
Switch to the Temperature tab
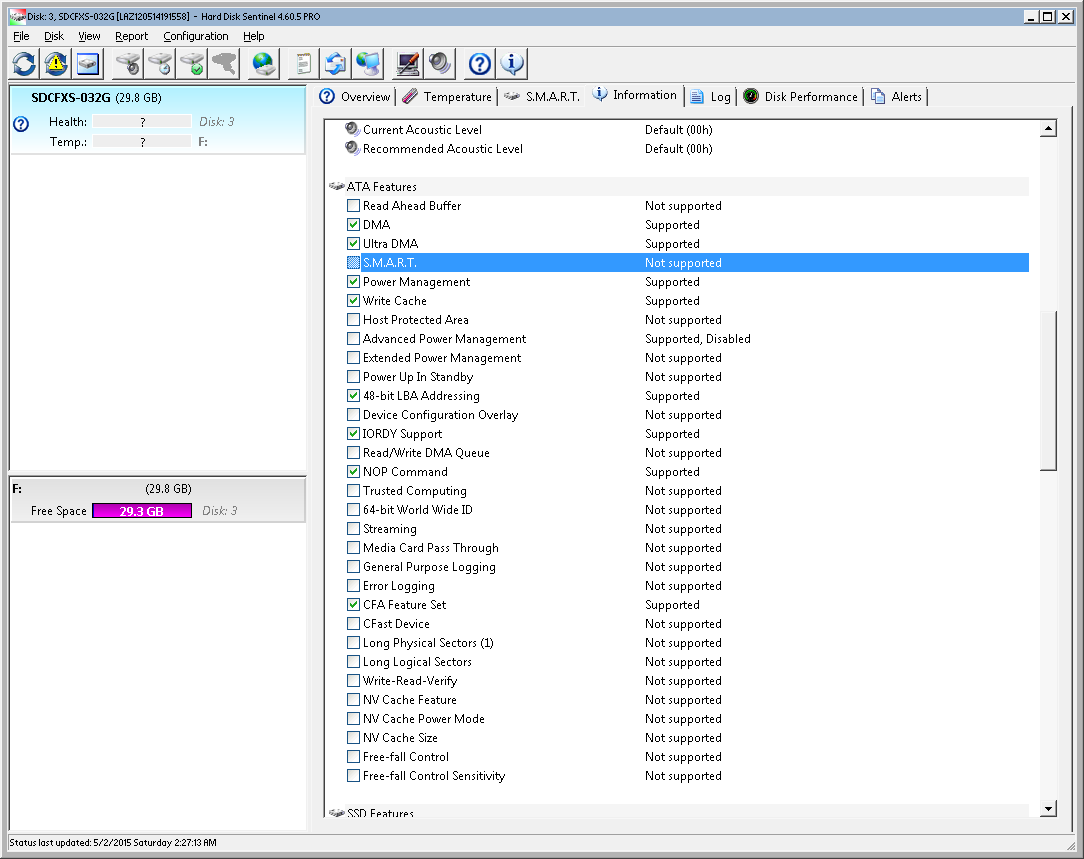tap(457, 97)
